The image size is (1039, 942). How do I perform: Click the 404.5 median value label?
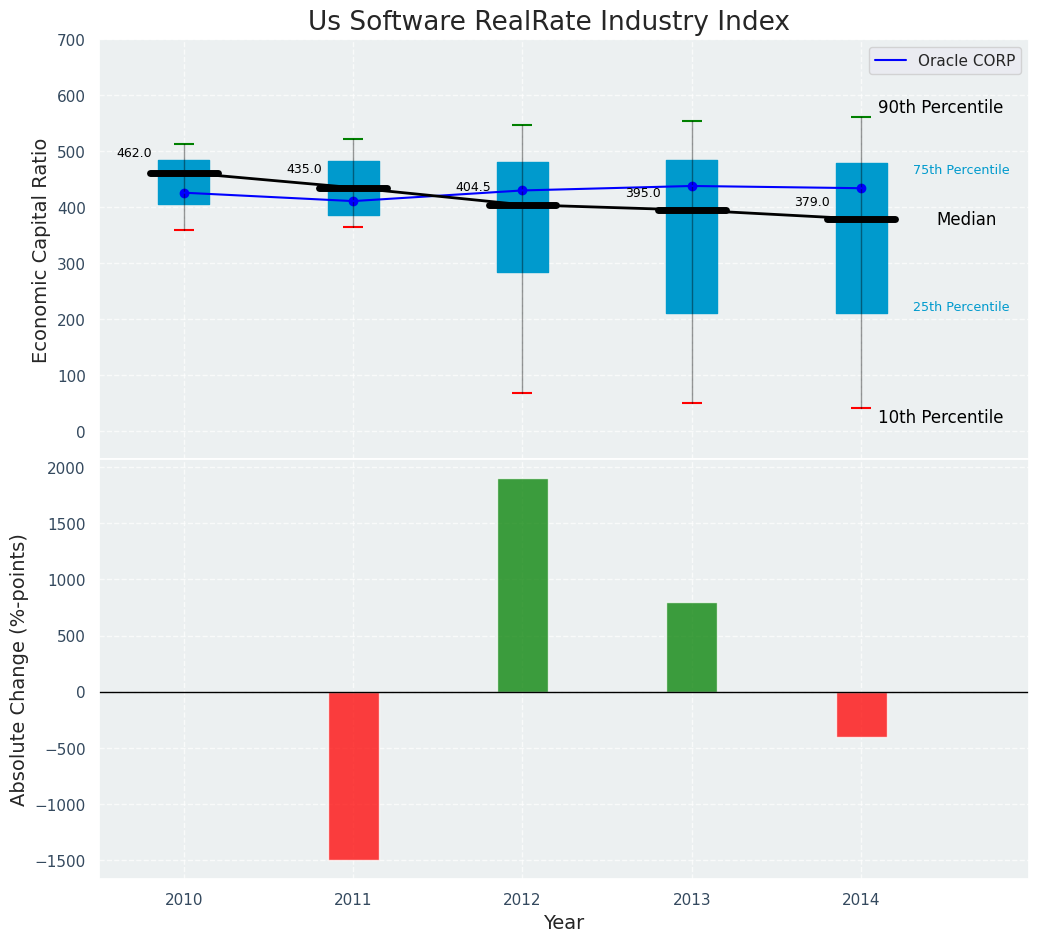pos(473,187)
